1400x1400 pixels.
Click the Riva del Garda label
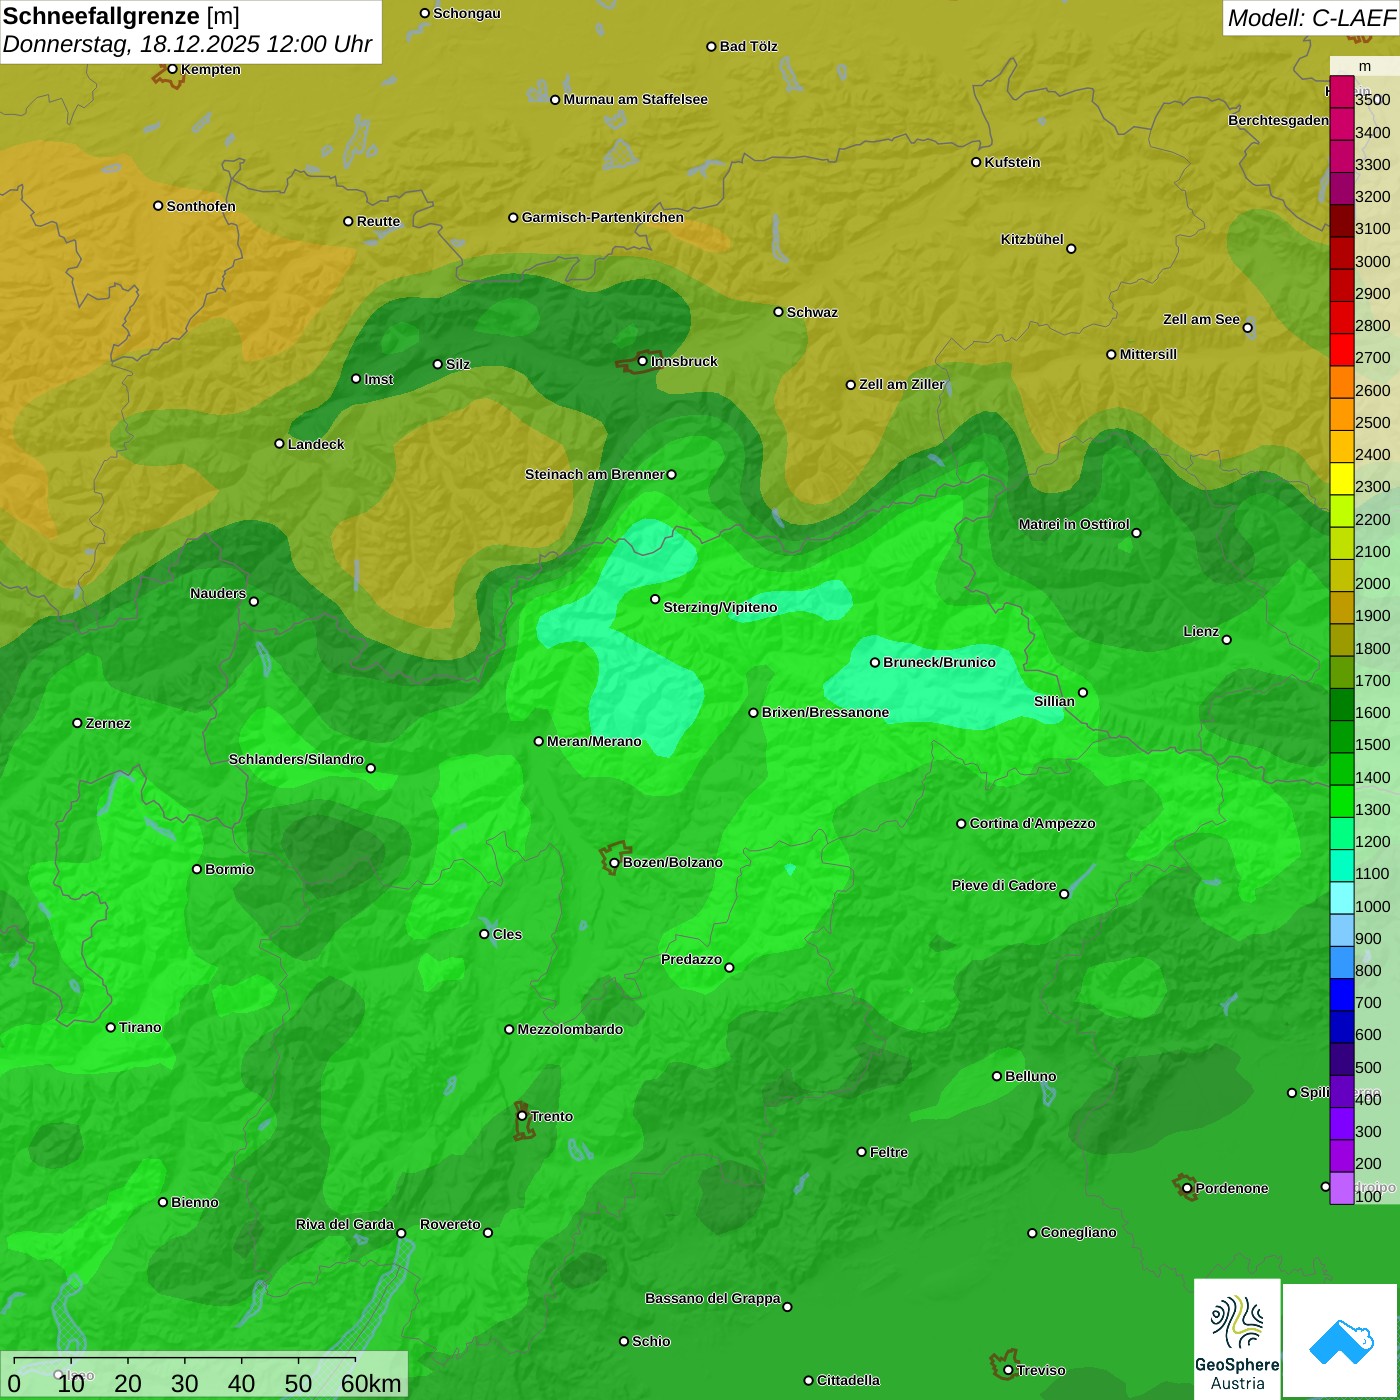[345, 1224]
